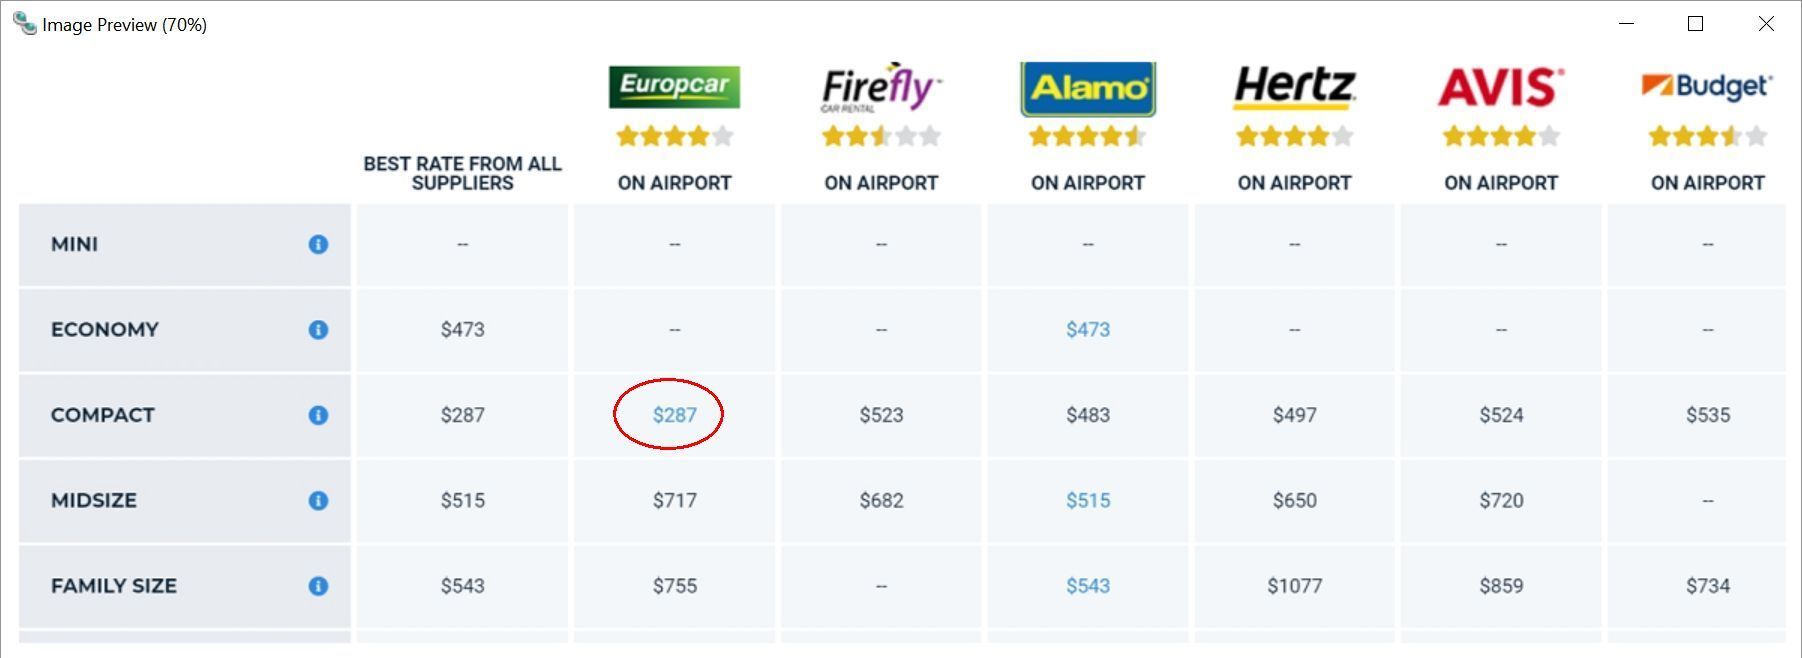Click the info icon next to MIDSIZE
The image size is (1802, 658).
[318, 500]
